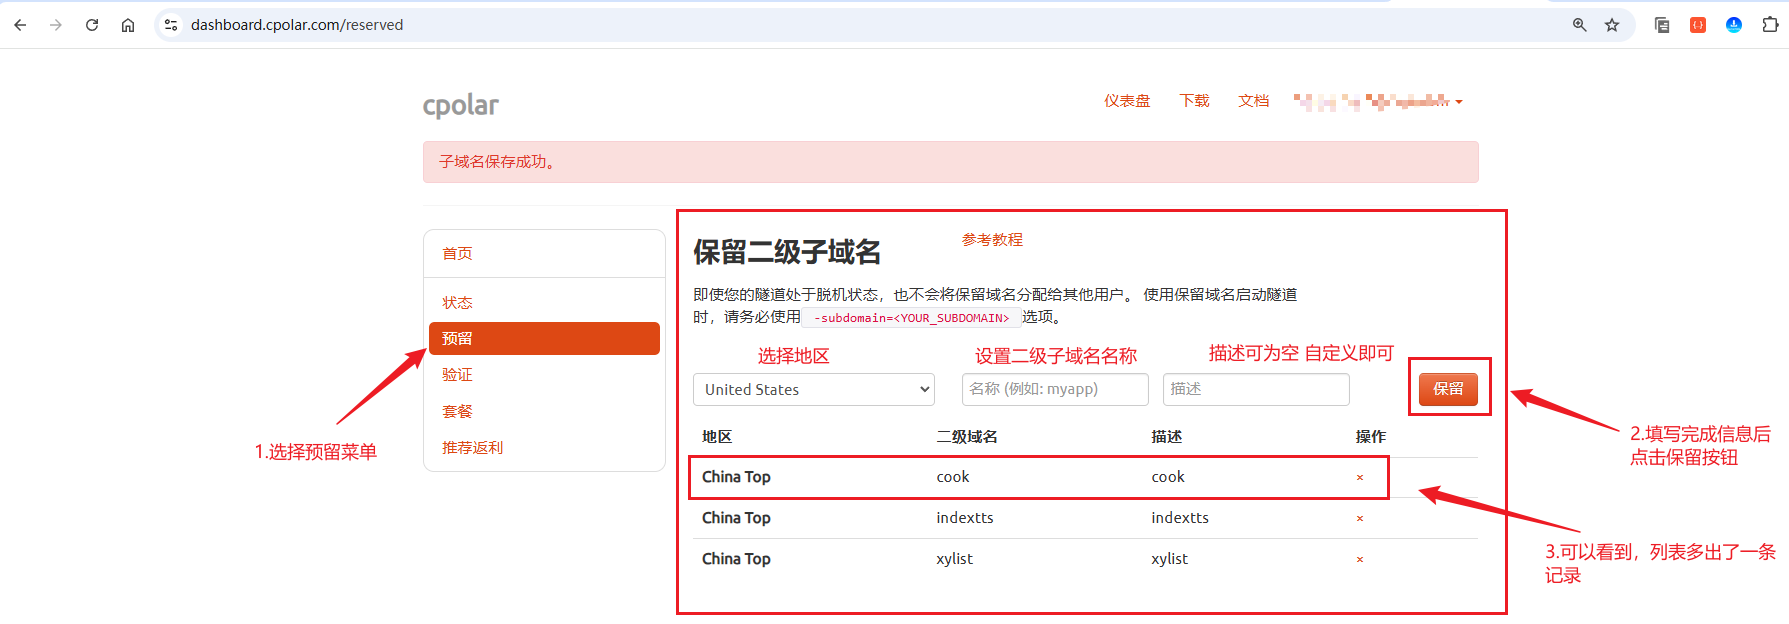Click the 描述 column header

(x=1166, y=437)
